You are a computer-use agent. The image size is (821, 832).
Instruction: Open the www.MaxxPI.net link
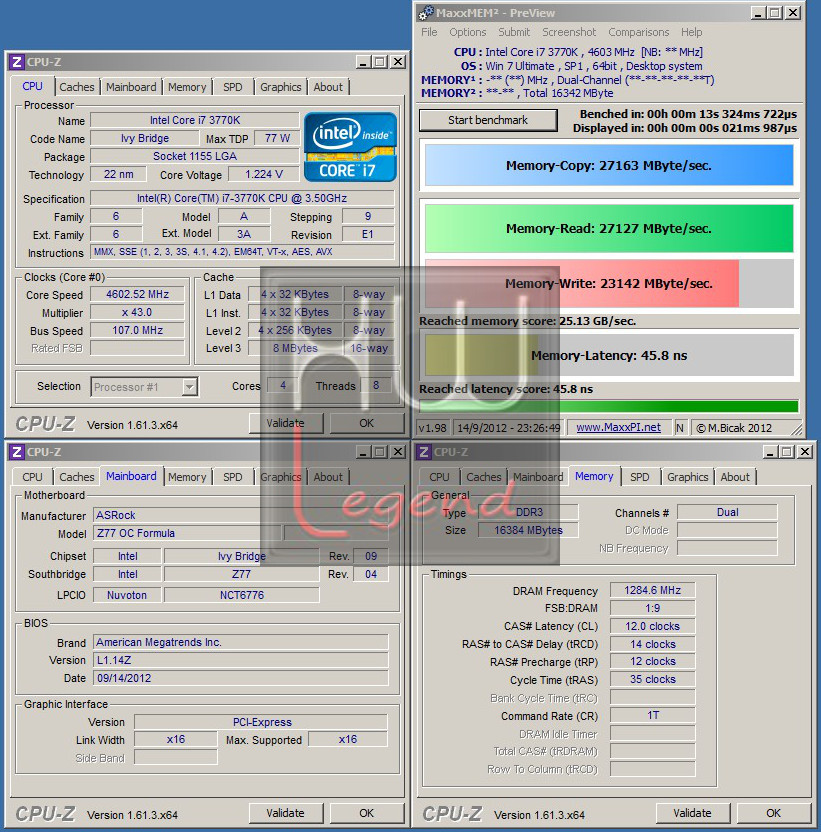pyautogui.click(x=618, y=428)
